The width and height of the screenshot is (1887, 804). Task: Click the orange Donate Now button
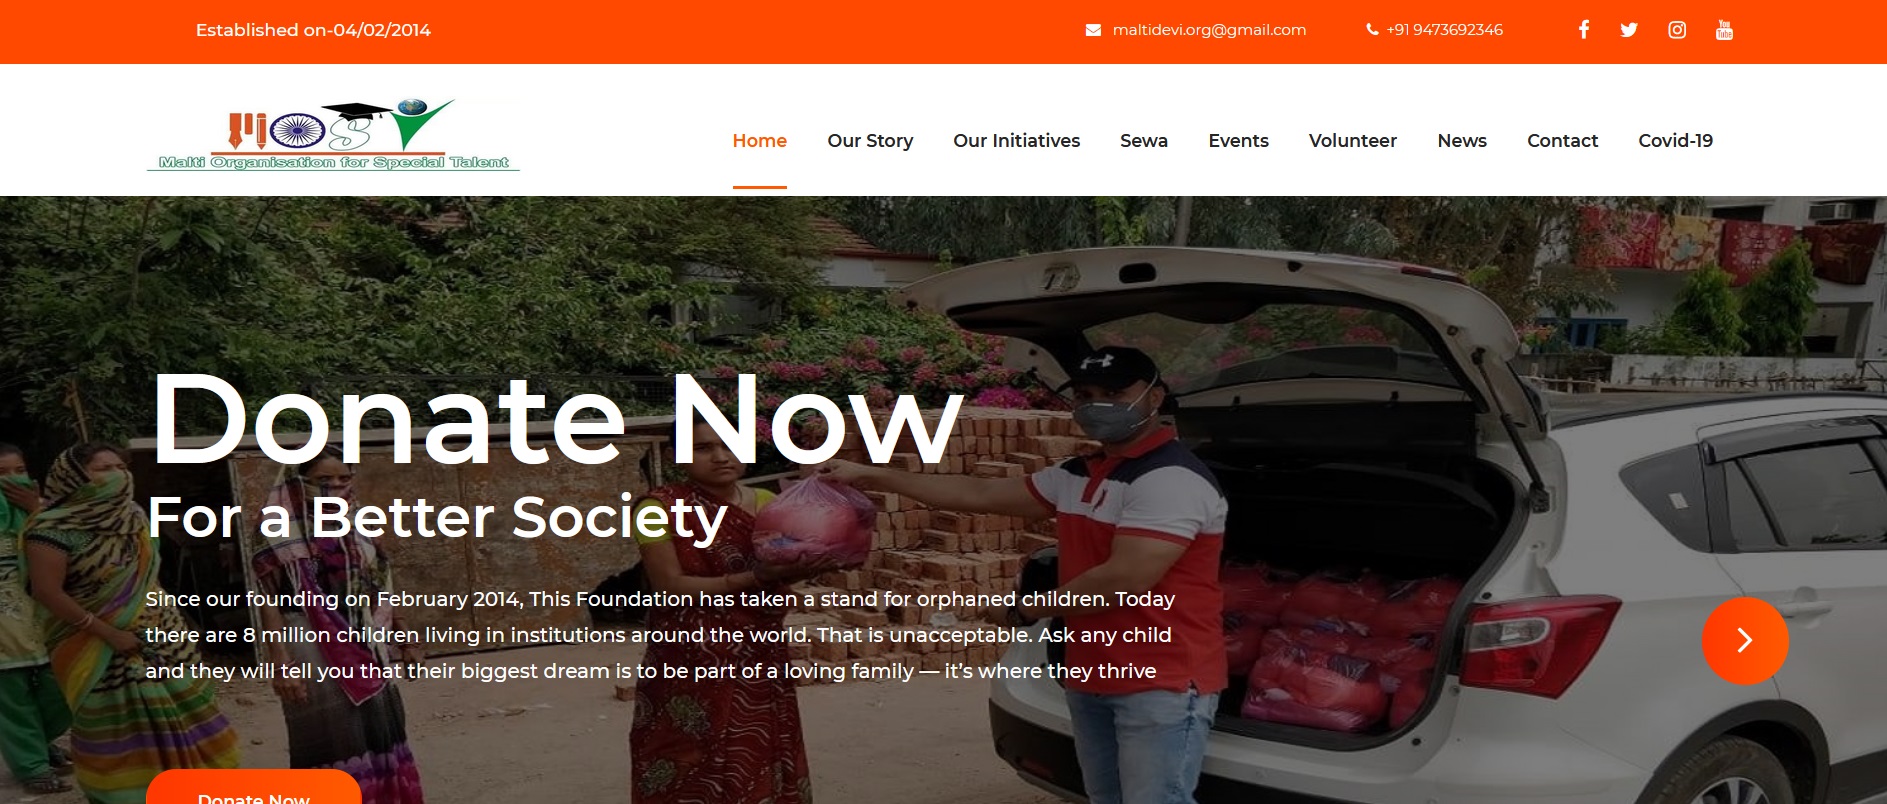tap(254, 788)
